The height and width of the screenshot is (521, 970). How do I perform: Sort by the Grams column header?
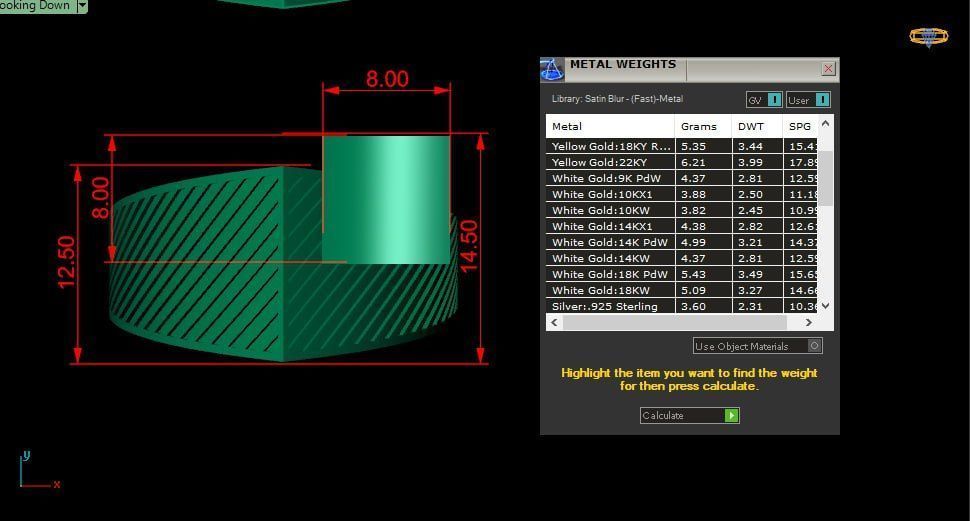703,126
